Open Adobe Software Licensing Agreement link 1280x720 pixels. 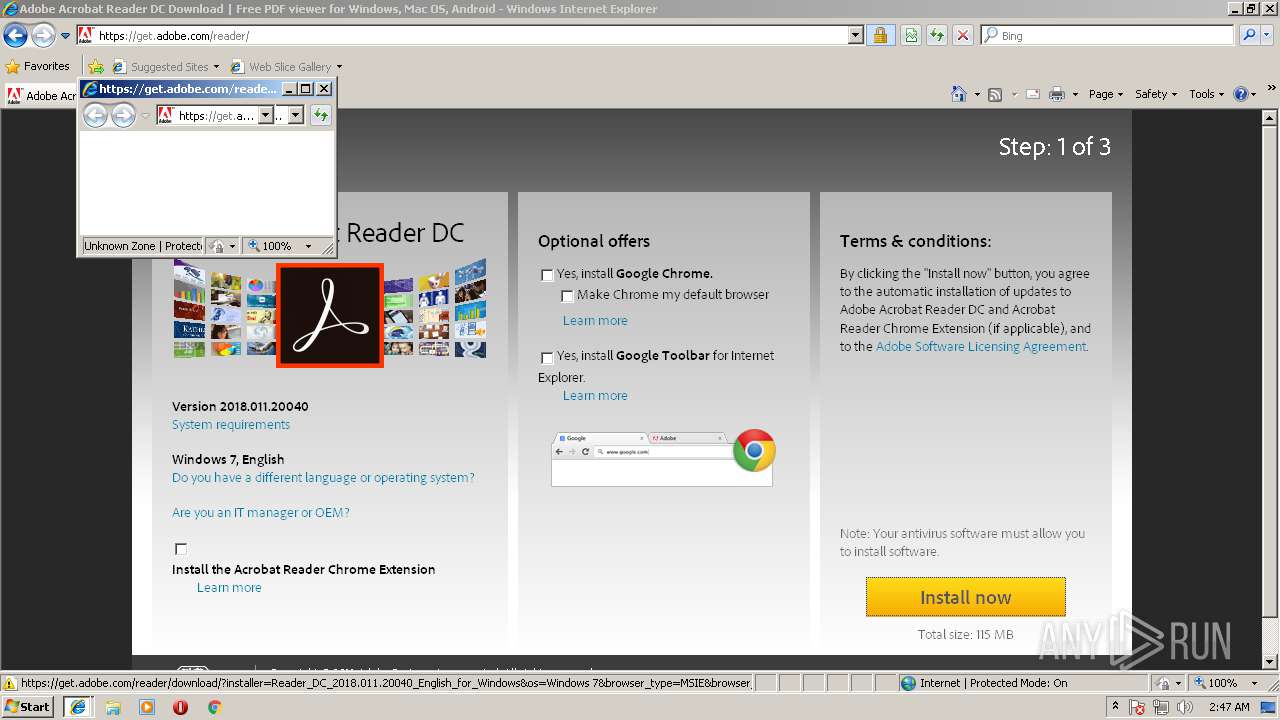[981, 347]
